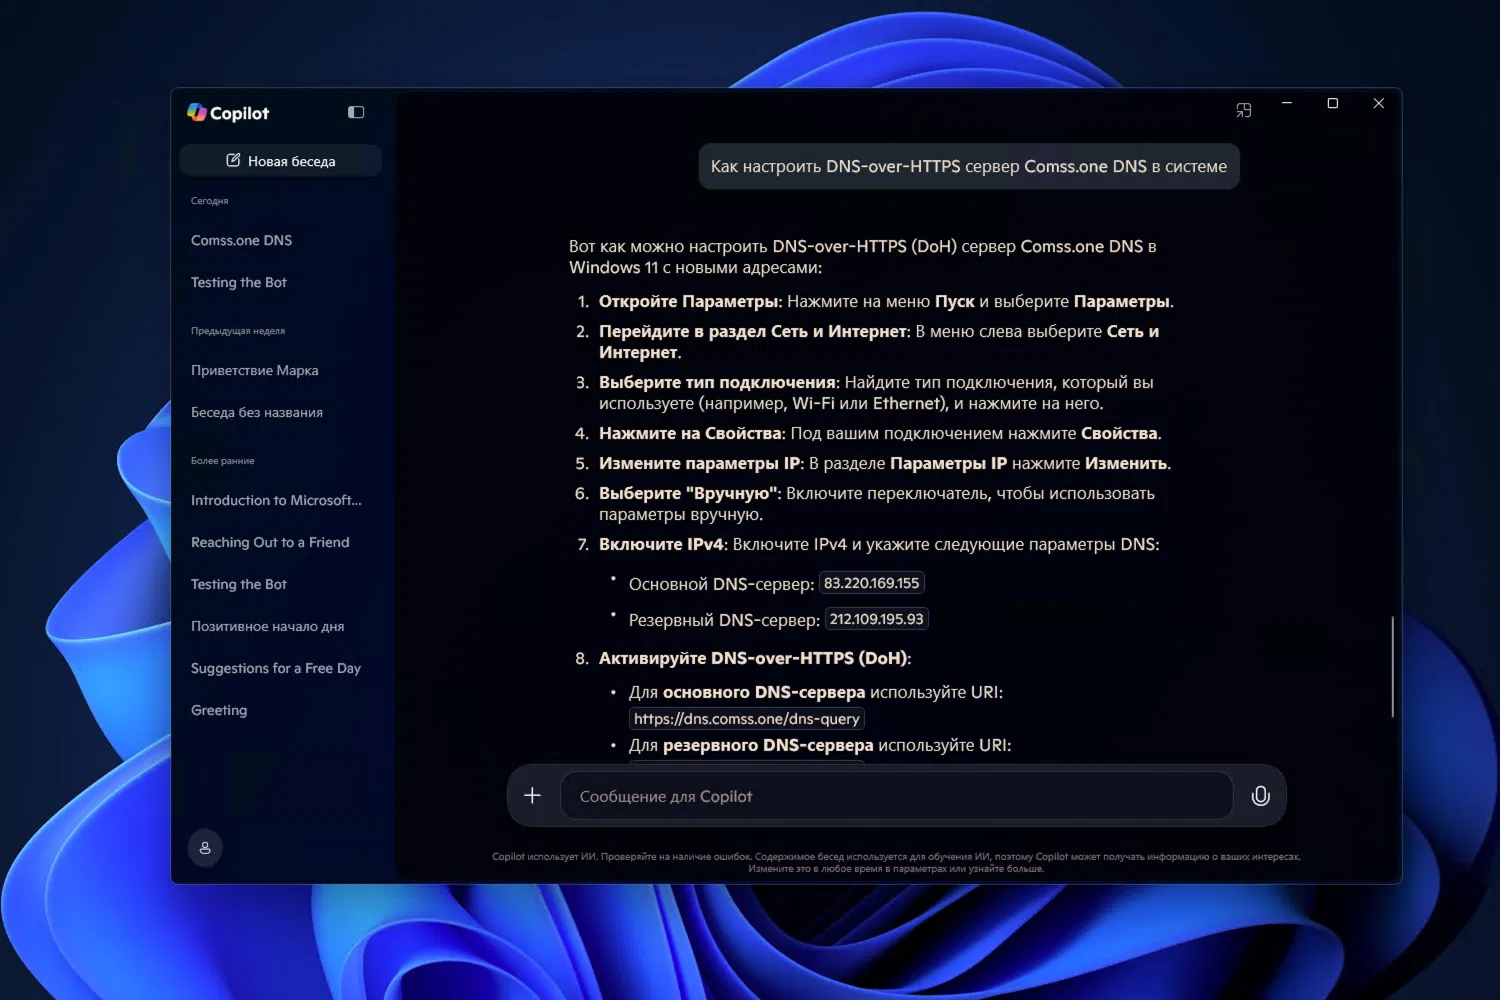The image size is (1500, 1000).
Task: Click the picture-in-picture compact view icon
Action: (x=1244, y=110)
